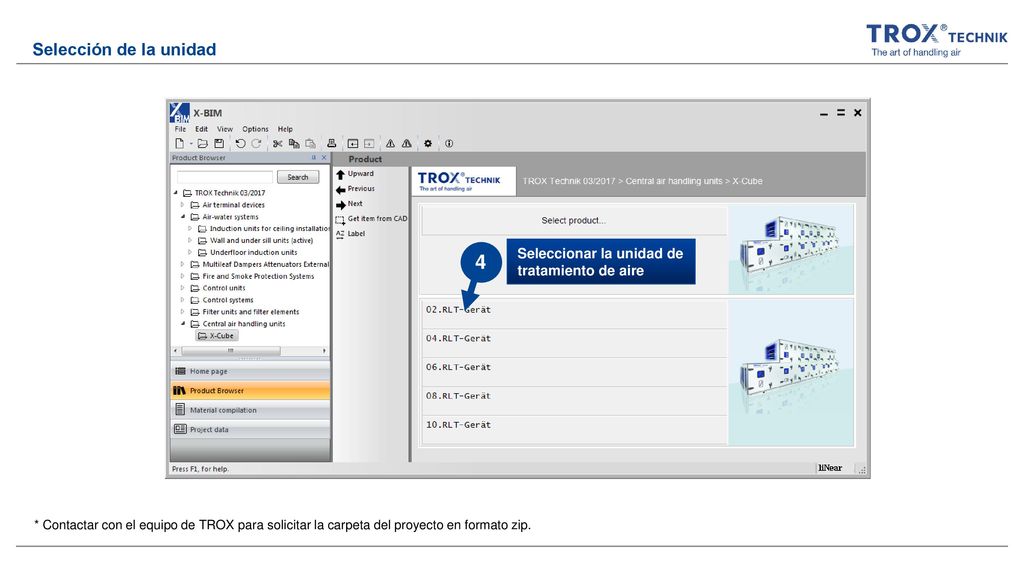Switch to the Project data tab

pos(250,429)
